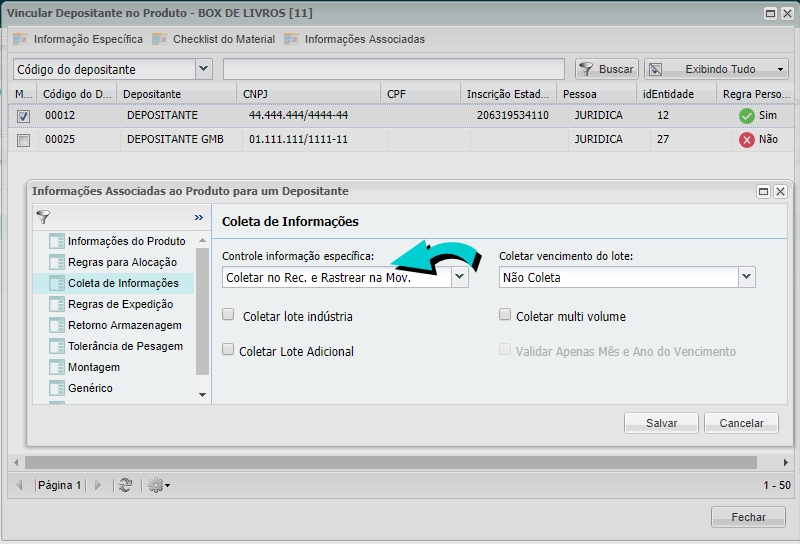Image resolution: width=800 pixels, height=544 pixels.
Task: Click icon next to Retorno Armazenagem
Action: pyautogui.click(x=57, y=325)
